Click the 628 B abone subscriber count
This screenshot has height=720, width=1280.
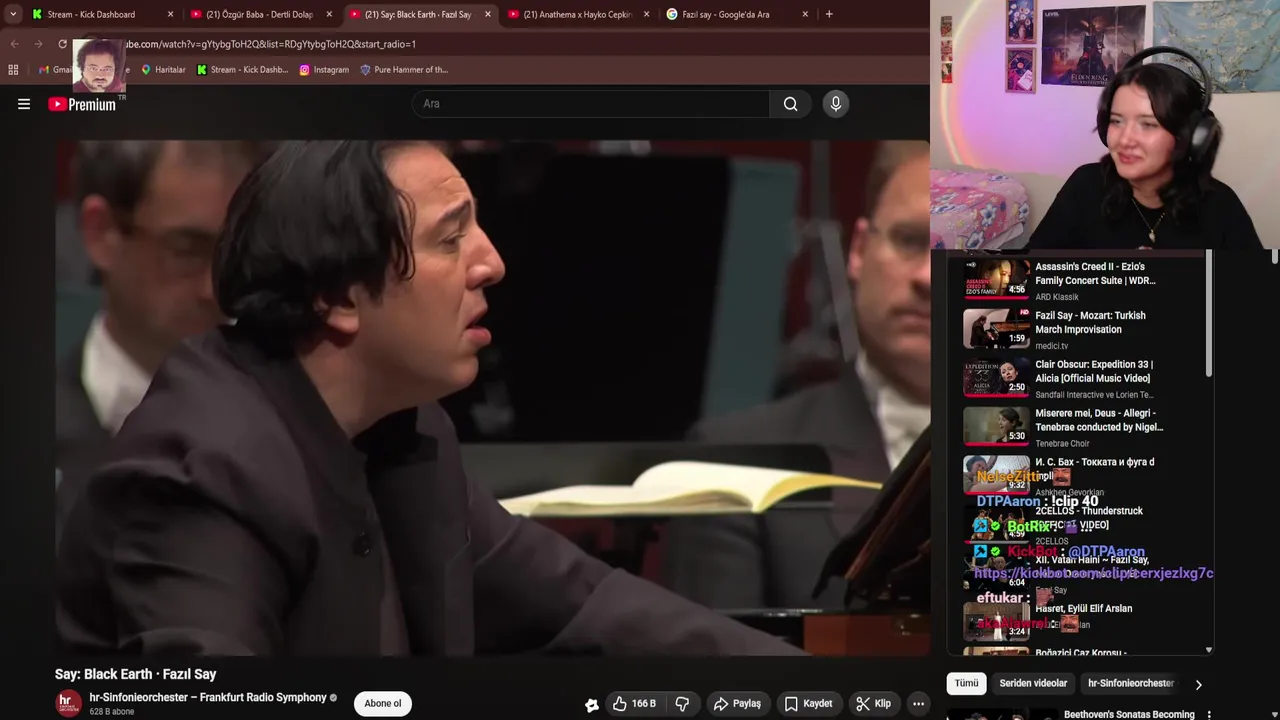(x=112, y=712)
